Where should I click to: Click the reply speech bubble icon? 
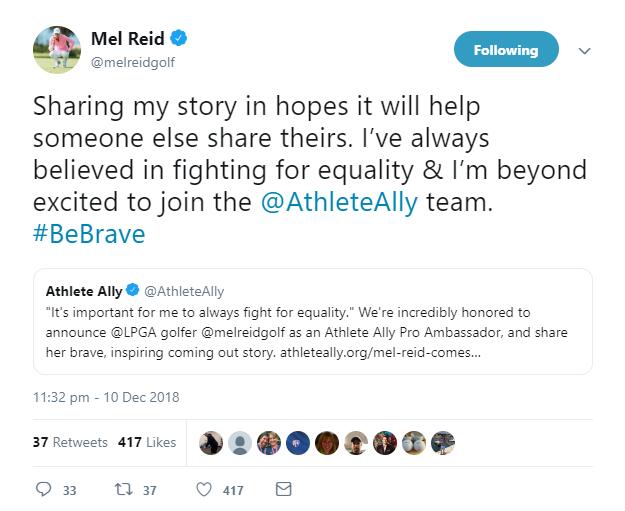click(43, 490)
